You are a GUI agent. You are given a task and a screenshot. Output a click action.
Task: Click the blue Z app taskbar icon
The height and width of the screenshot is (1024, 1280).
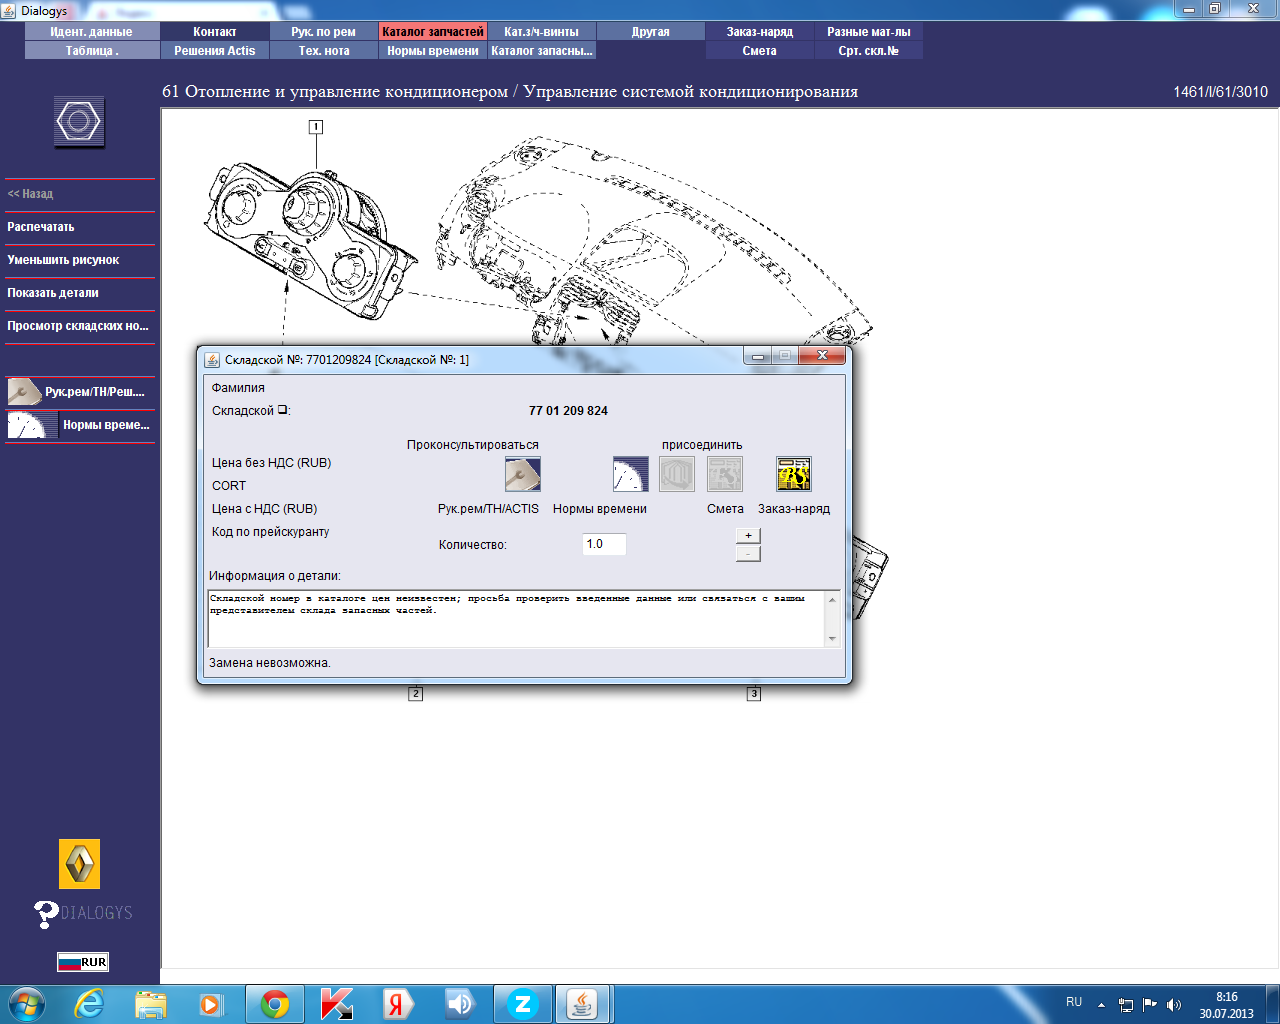tap(522, 1004)
